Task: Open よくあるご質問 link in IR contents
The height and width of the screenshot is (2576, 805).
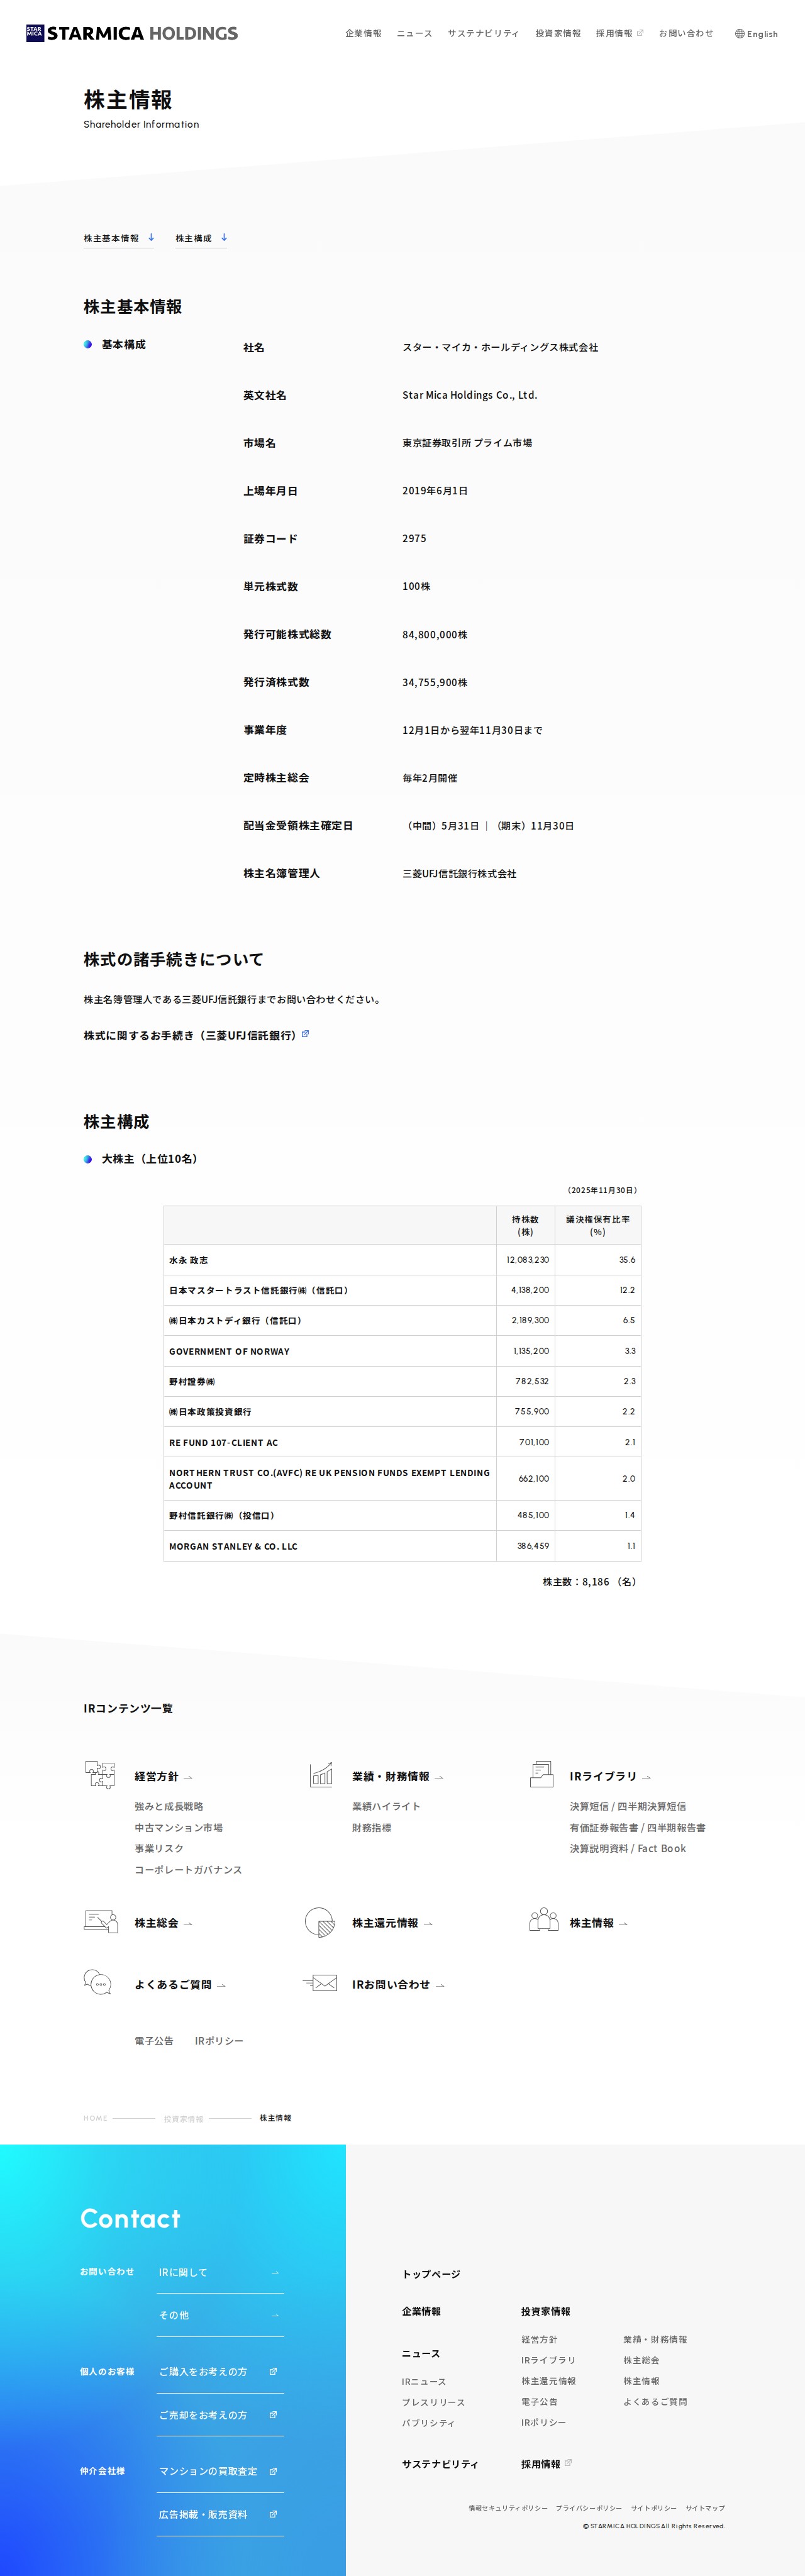Action: pos(180,1984)
